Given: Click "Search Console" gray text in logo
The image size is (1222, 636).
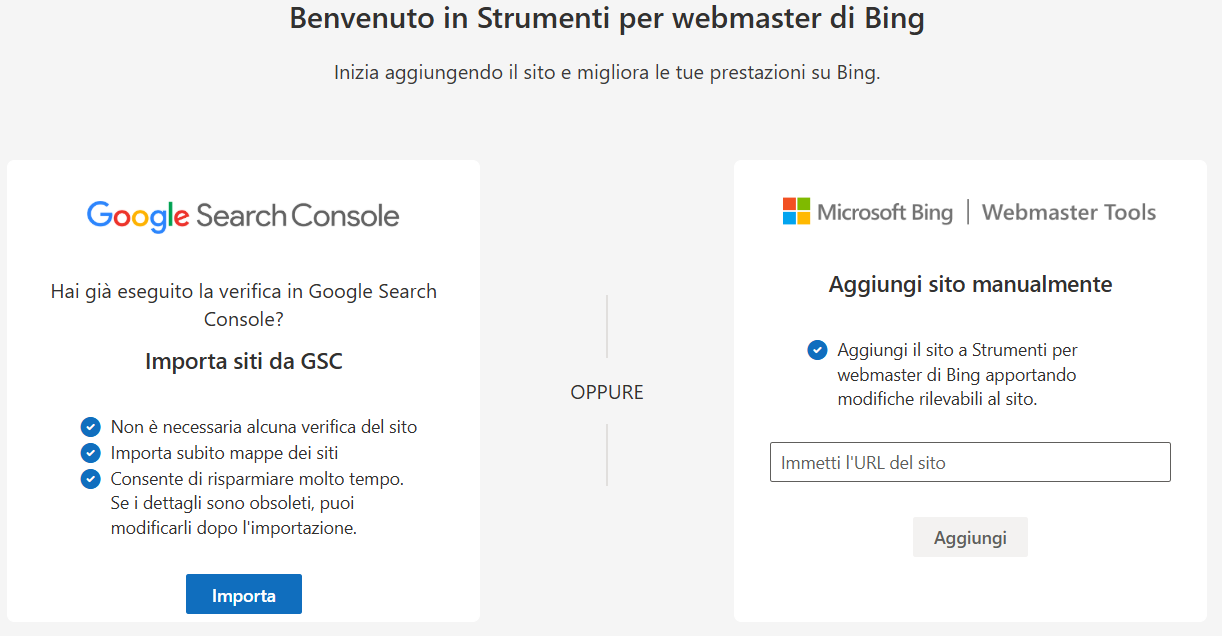Looking at the screenshot, I should pos(297,216).
